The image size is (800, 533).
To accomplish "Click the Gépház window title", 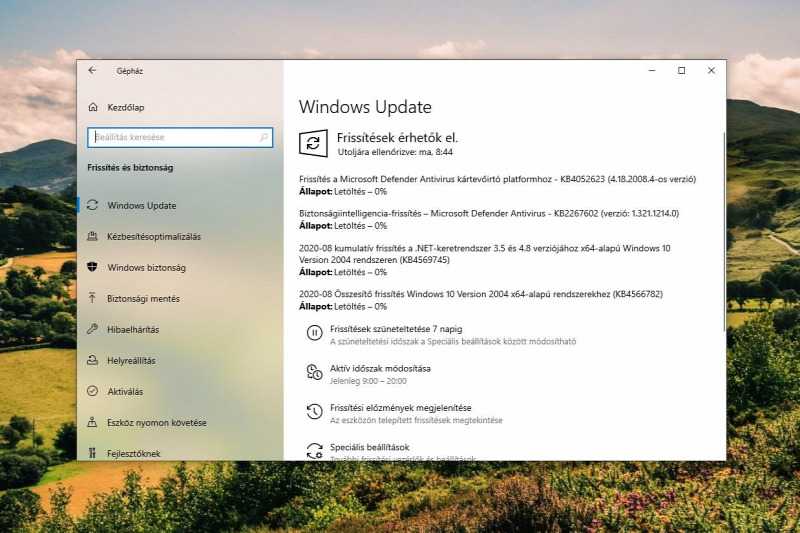I will 130,71.
